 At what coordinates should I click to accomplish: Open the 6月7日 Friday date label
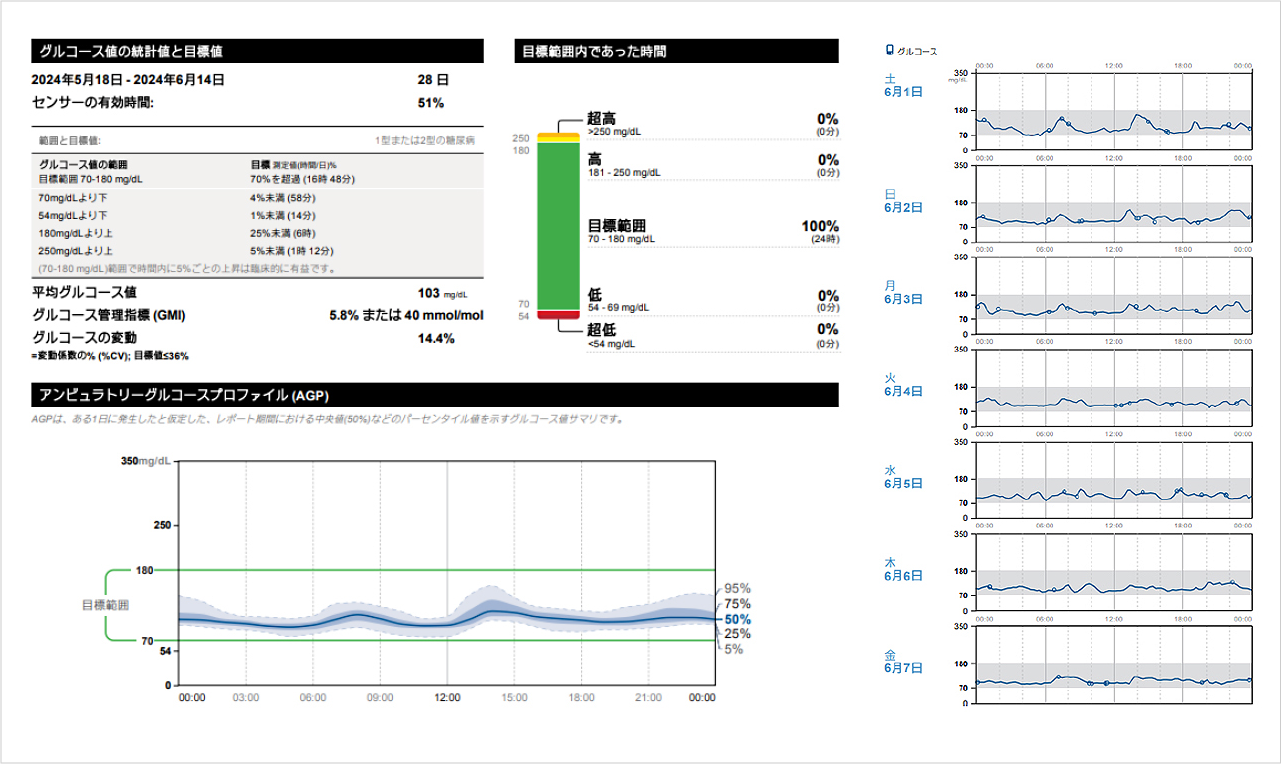tap(903, 660)
